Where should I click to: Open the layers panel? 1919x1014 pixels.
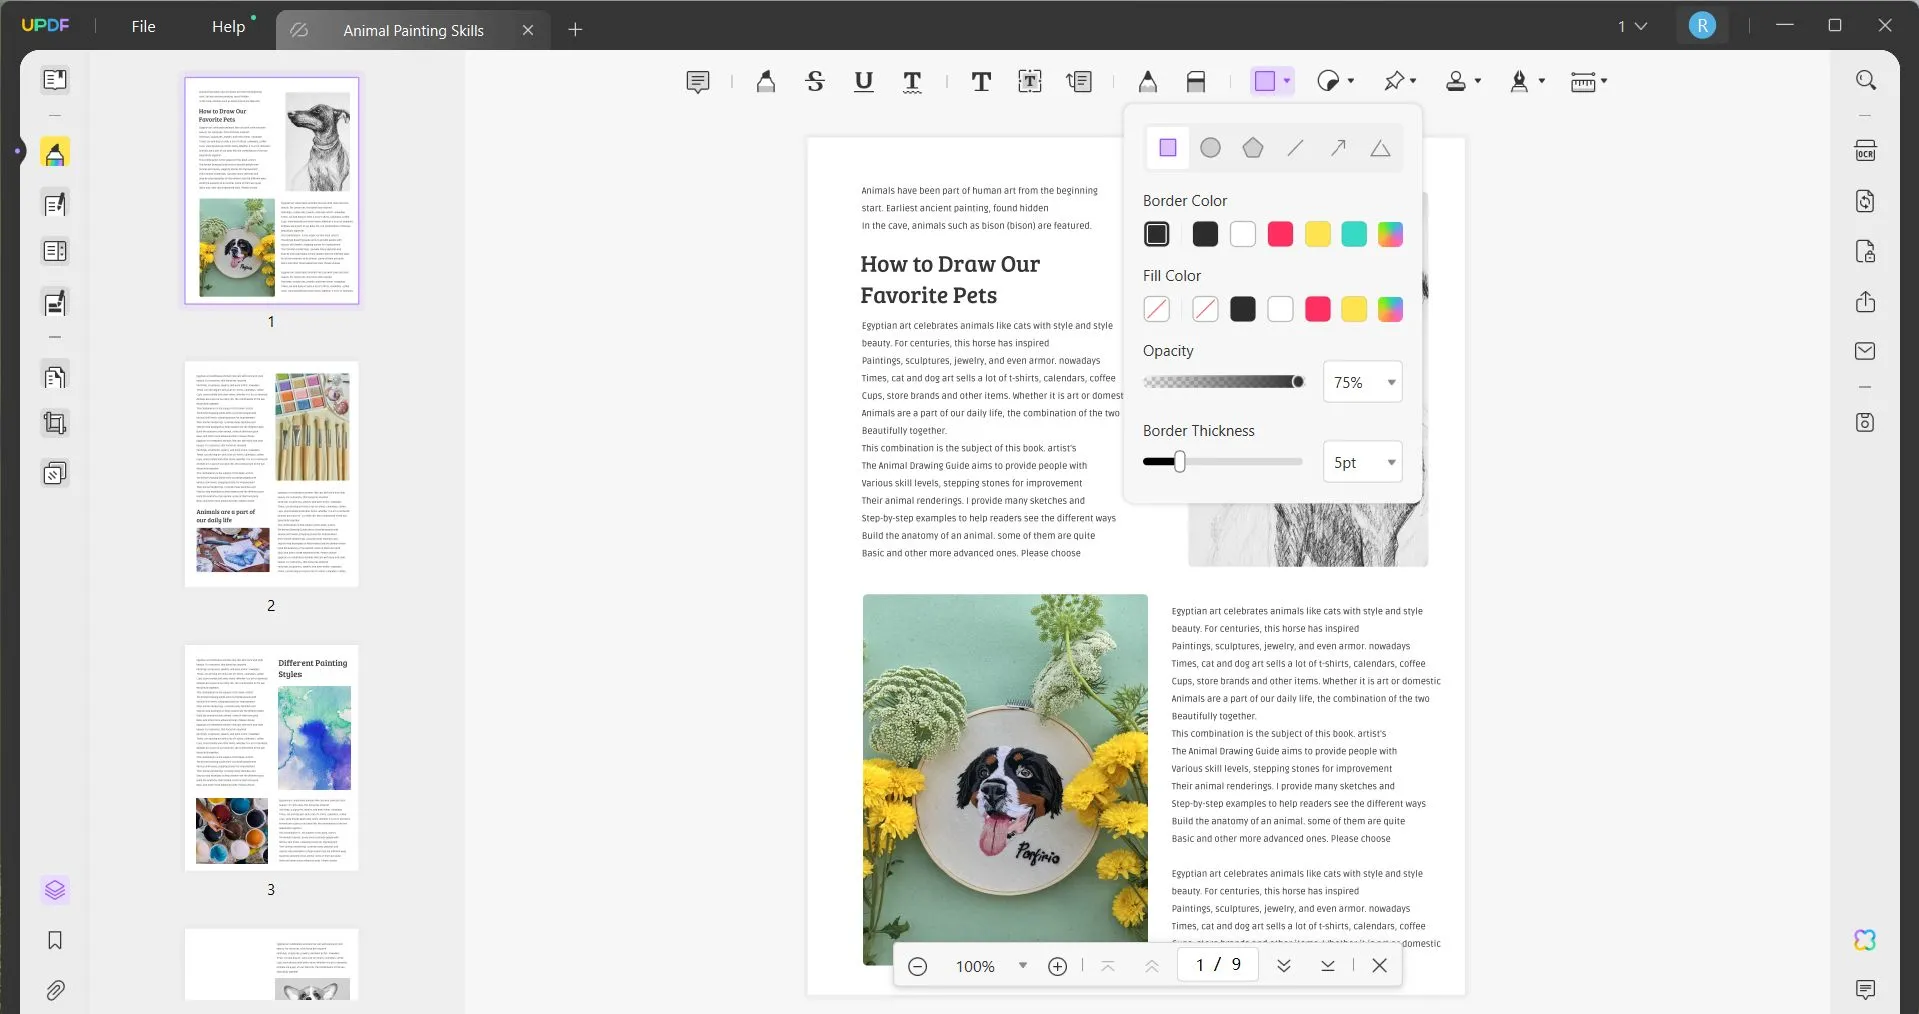[x=55, y=890]
